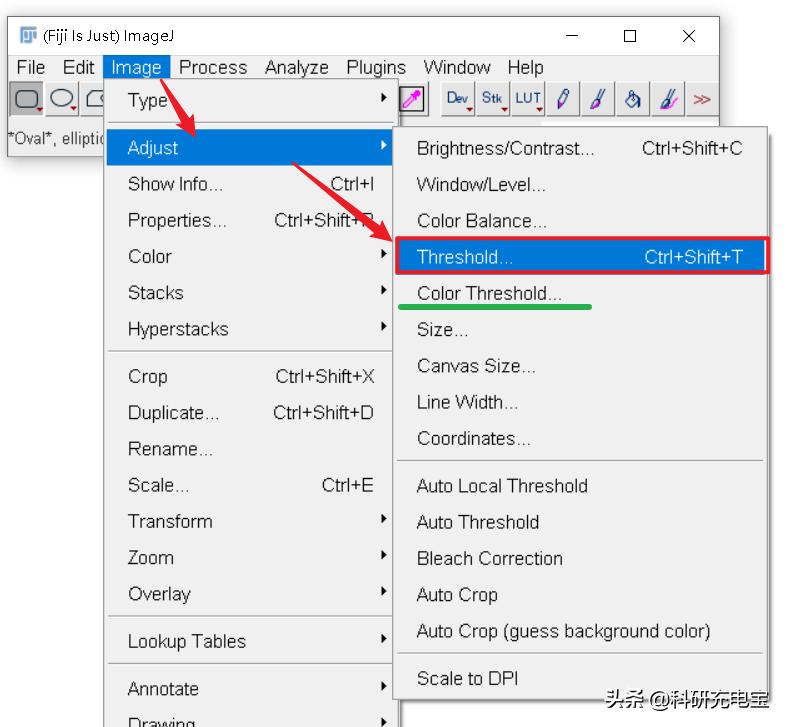Viewport: 787px width, 727px height.
Task: Select Color Balance... in Adjust submenu
Action: 581,220
